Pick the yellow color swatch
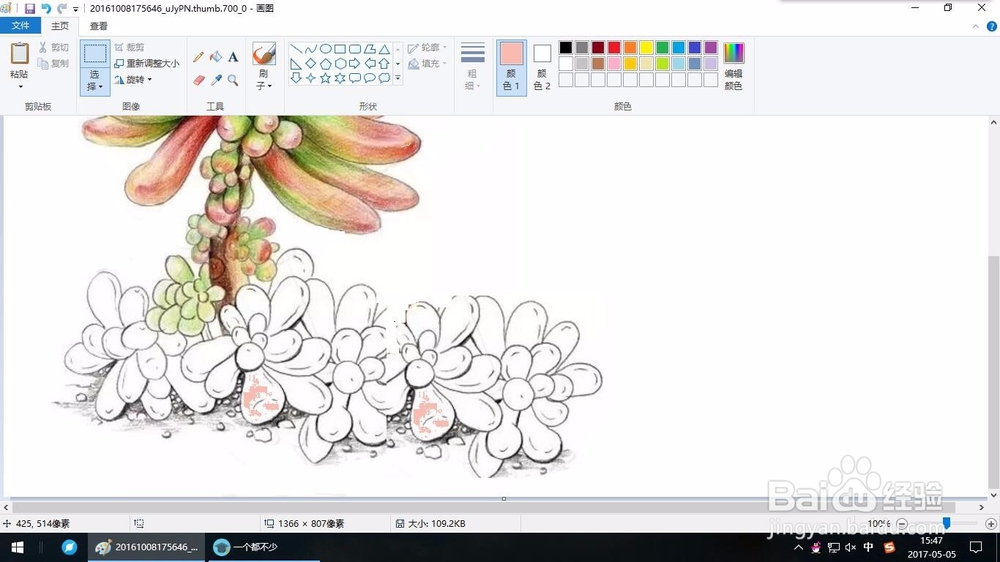The width and height of the screenshot is (1000, 562). pyautogui.click(x=646, y=47)
